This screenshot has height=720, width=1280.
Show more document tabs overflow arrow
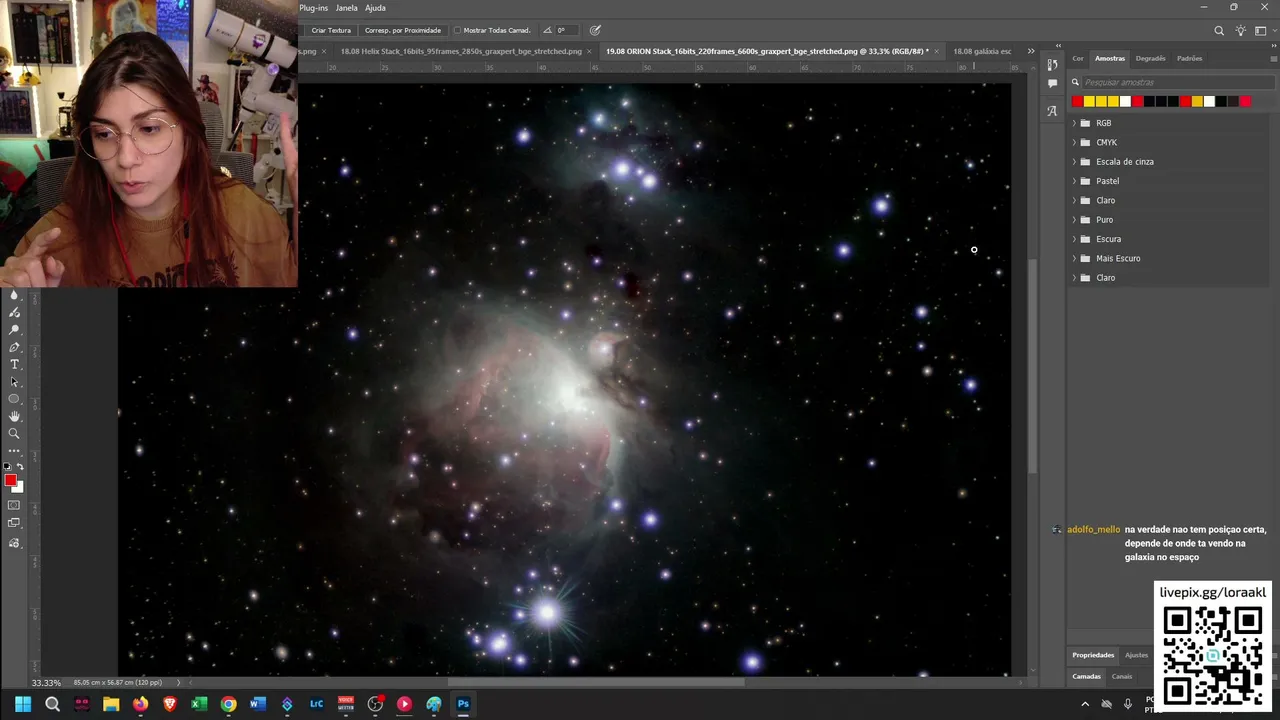point(1031,51)
